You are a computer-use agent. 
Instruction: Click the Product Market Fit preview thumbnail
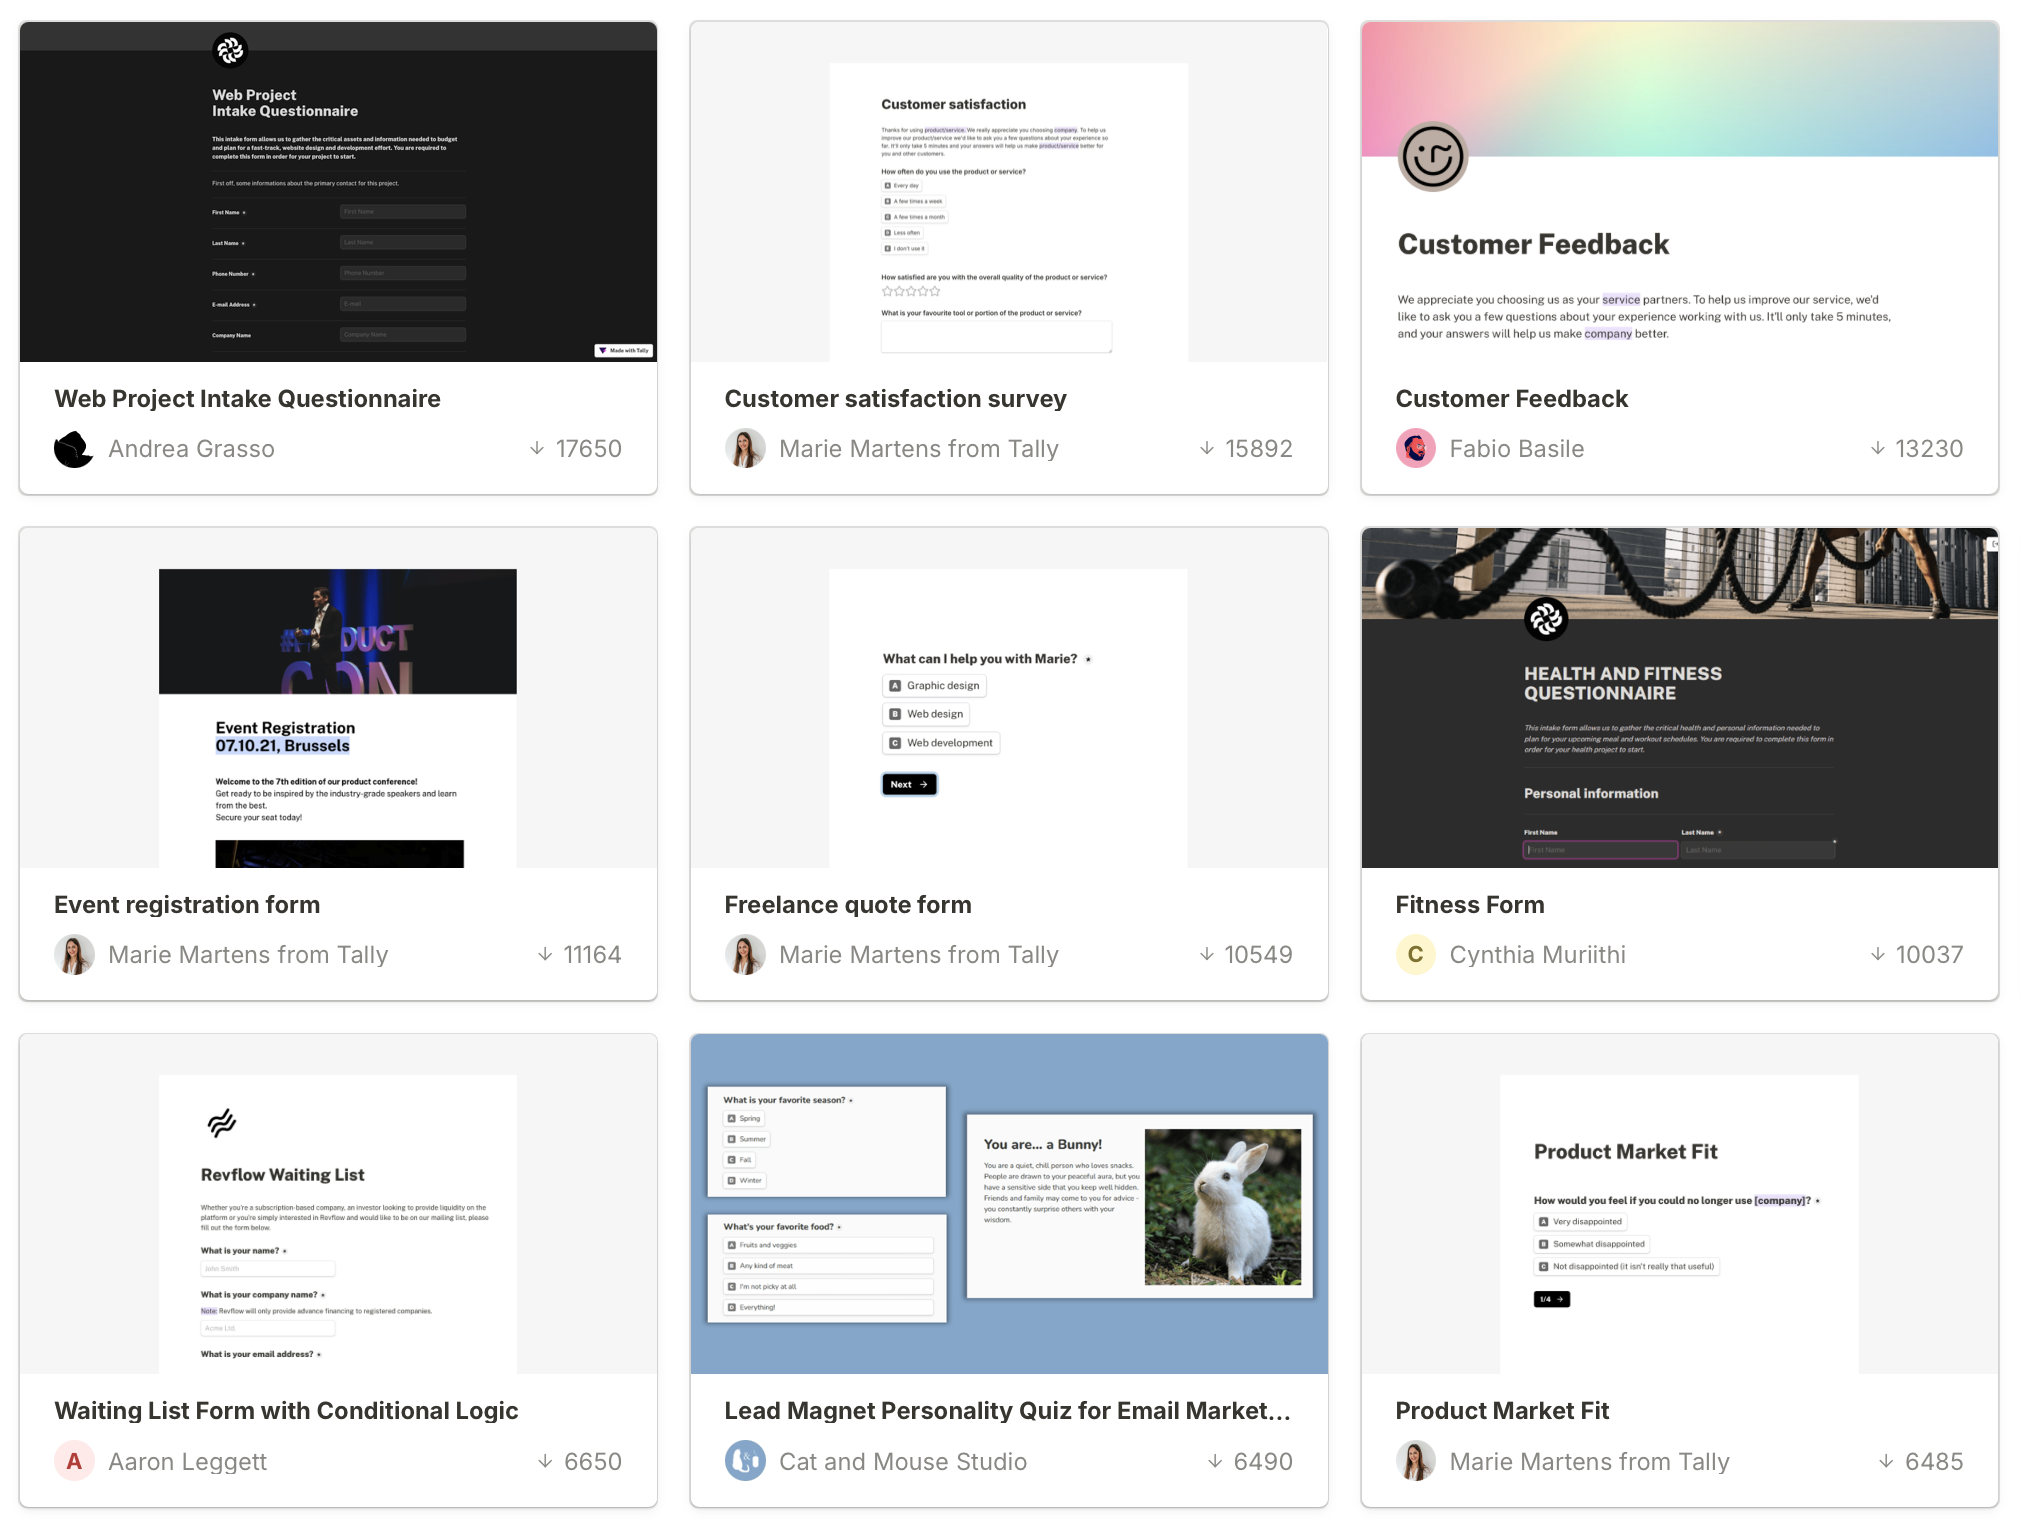(1679, 1204)
